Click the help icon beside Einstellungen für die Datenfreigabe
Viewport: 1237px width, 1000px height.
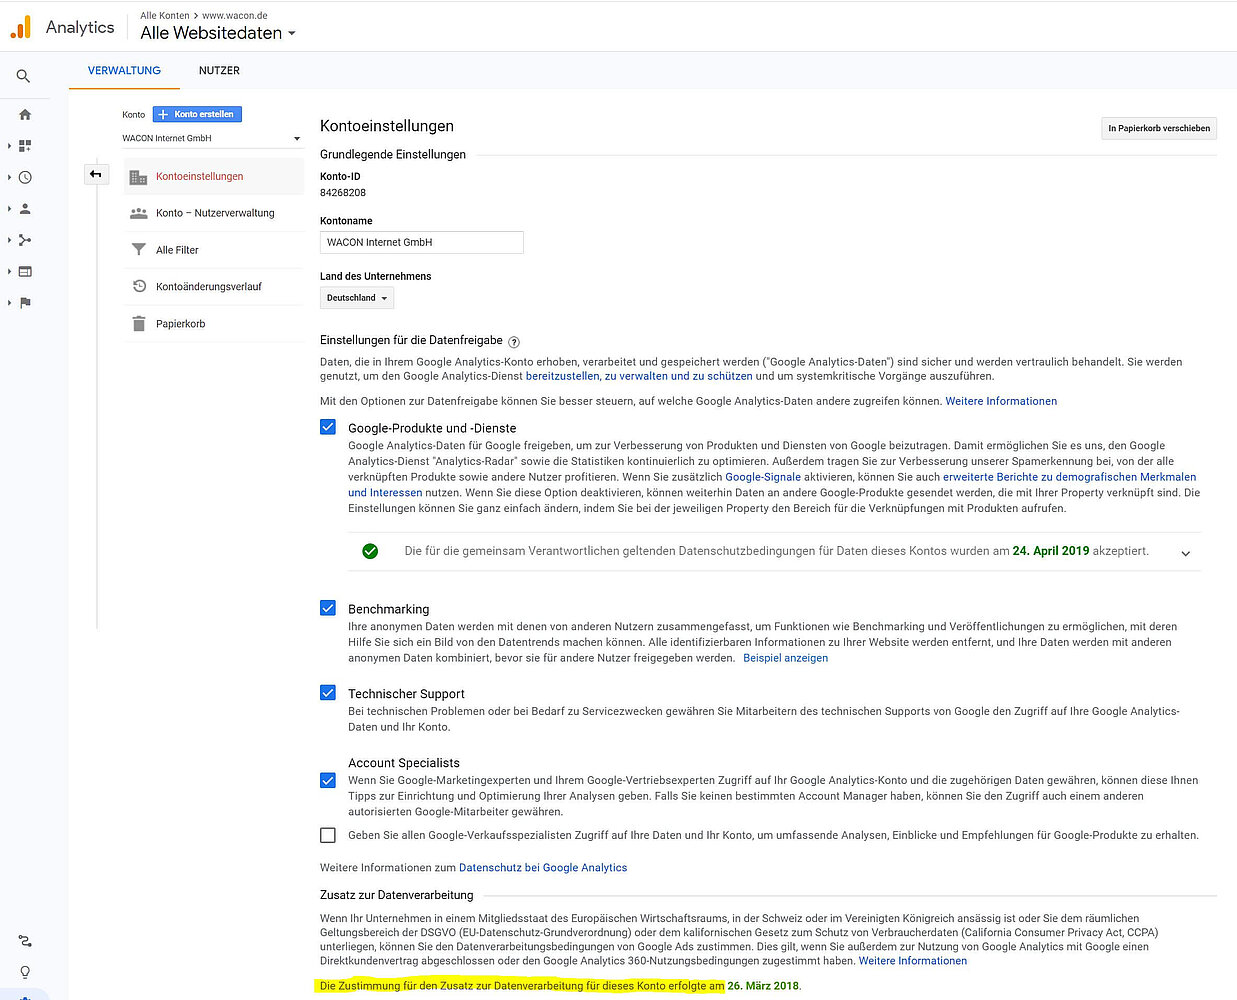[514, 342]
